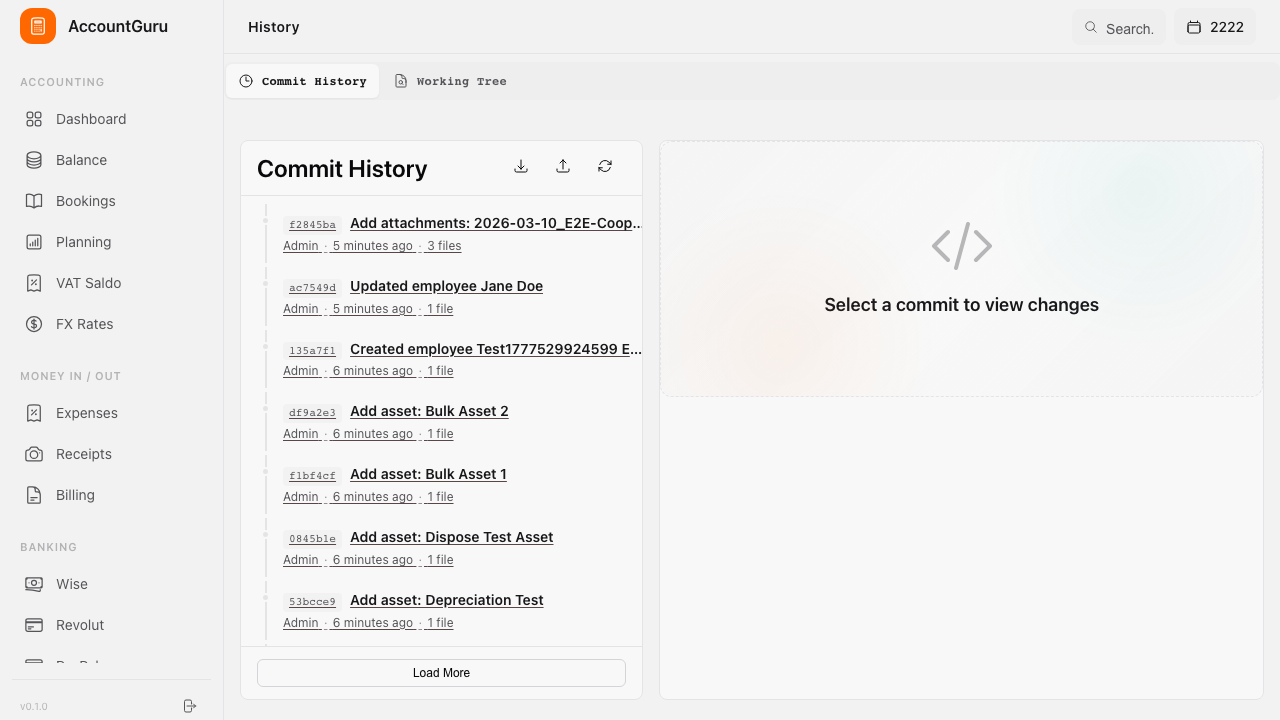Click the orange AccountGuru logo icon
Viewport: 1280px width, 720px height.
click(x=38, y=26)
